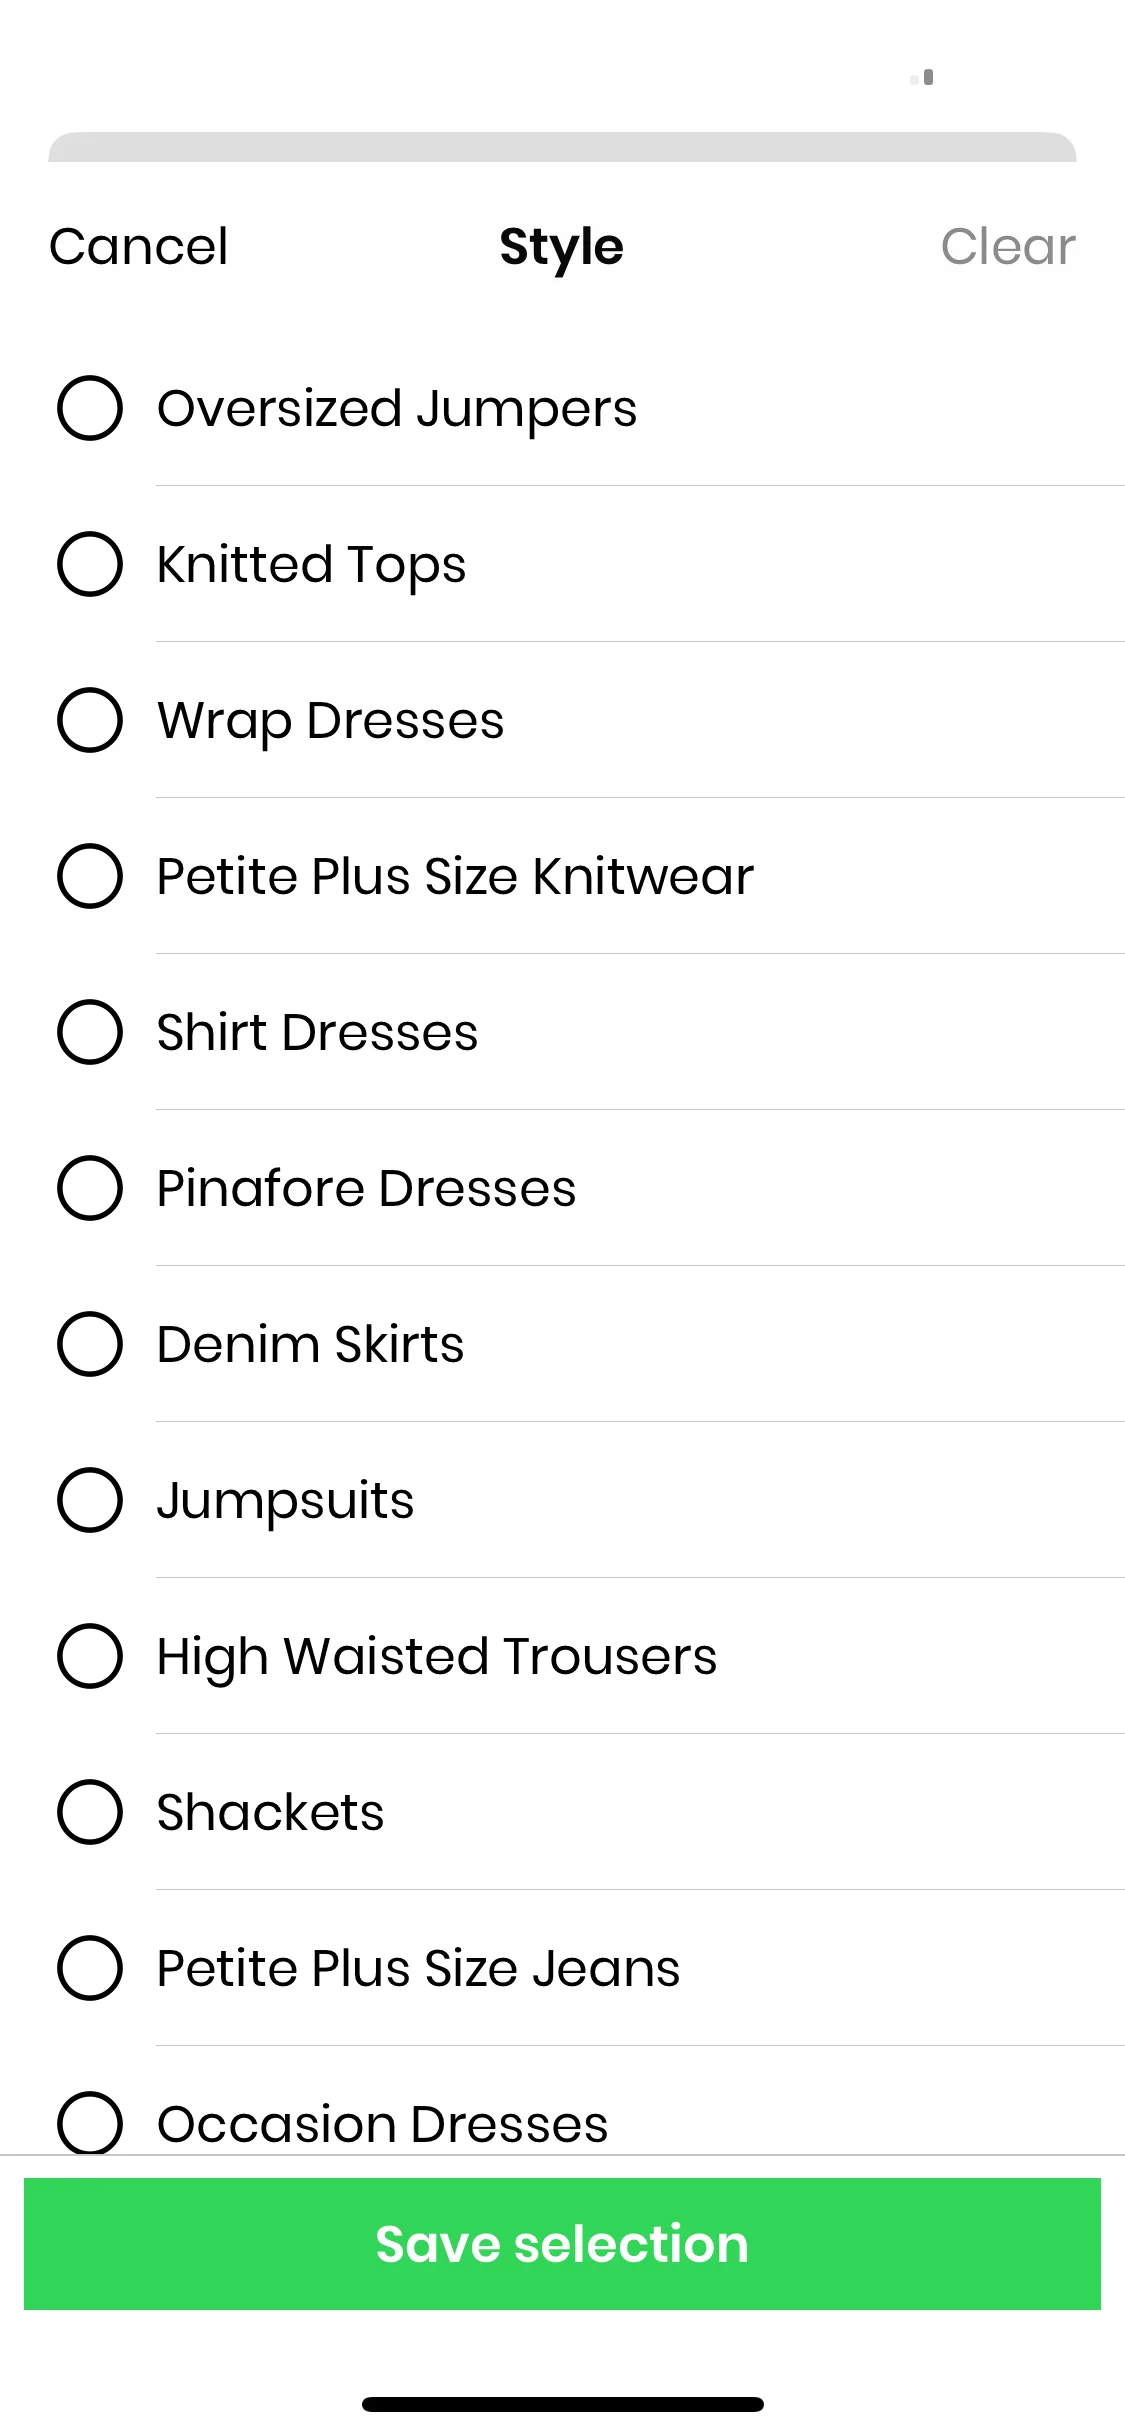
Task: Tap the Shackets text label
Action: (271, 1812)
